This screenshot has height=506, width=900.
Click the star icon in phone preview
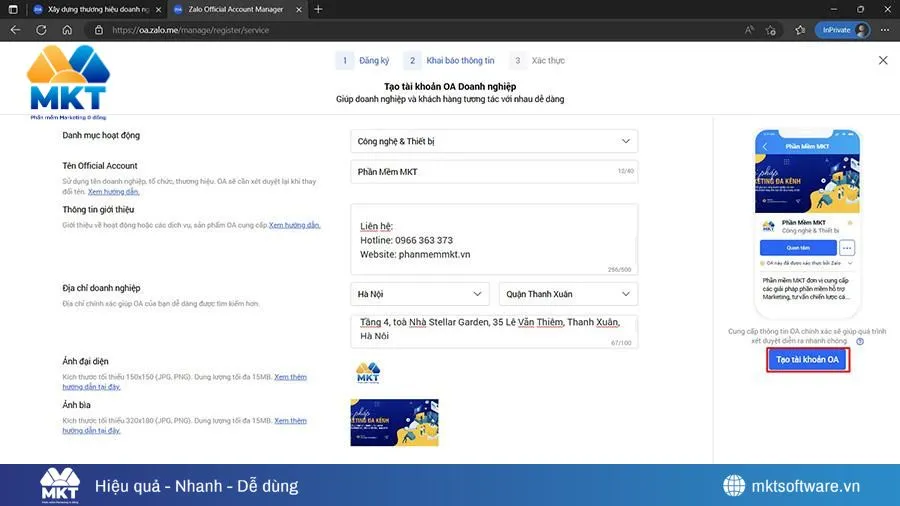click(850, 223)
